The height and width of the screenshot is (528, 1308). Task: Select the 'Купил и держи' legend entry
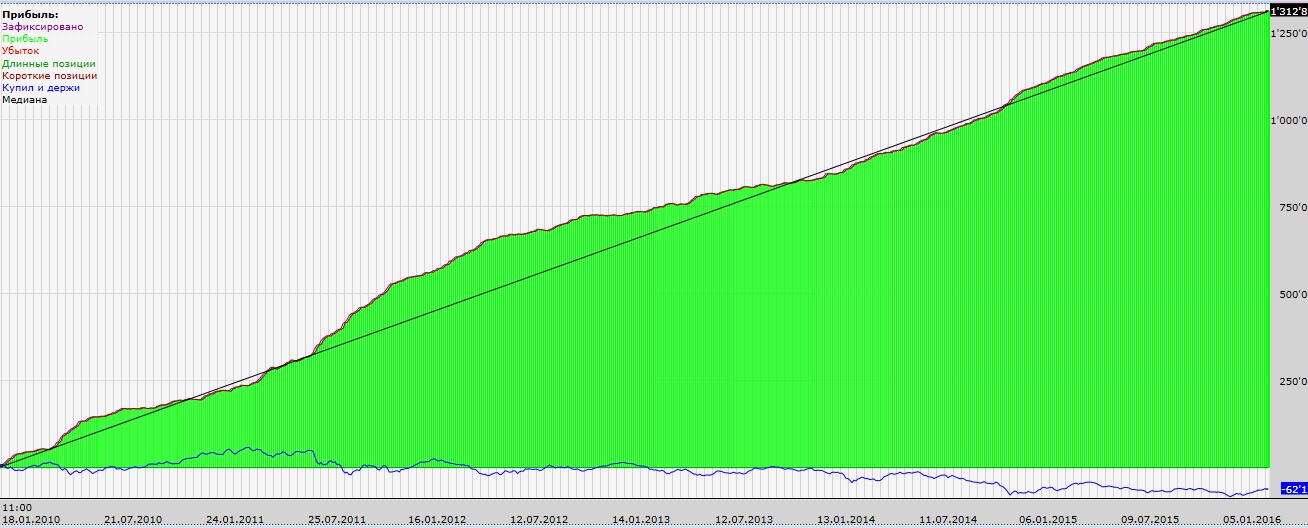point(41,87)
